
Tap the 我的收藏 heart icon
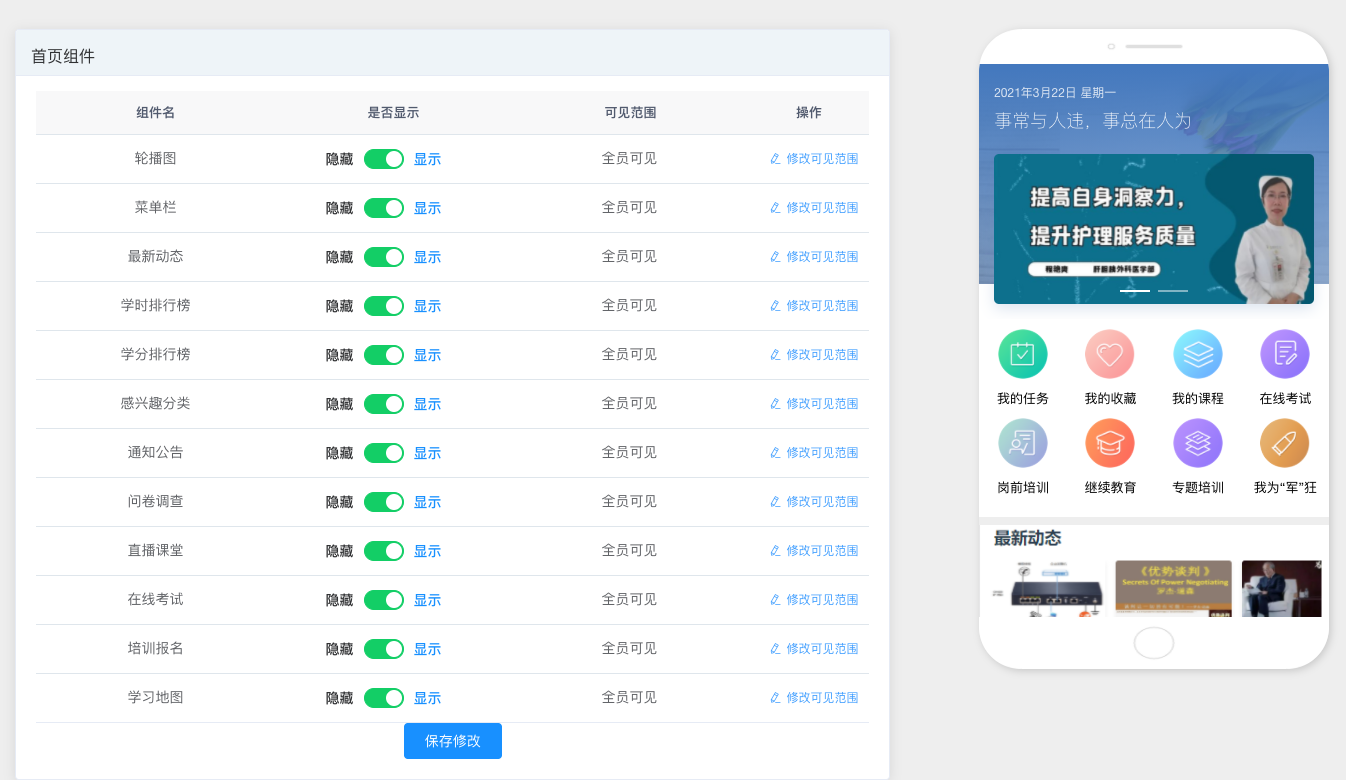[1110, 354]
